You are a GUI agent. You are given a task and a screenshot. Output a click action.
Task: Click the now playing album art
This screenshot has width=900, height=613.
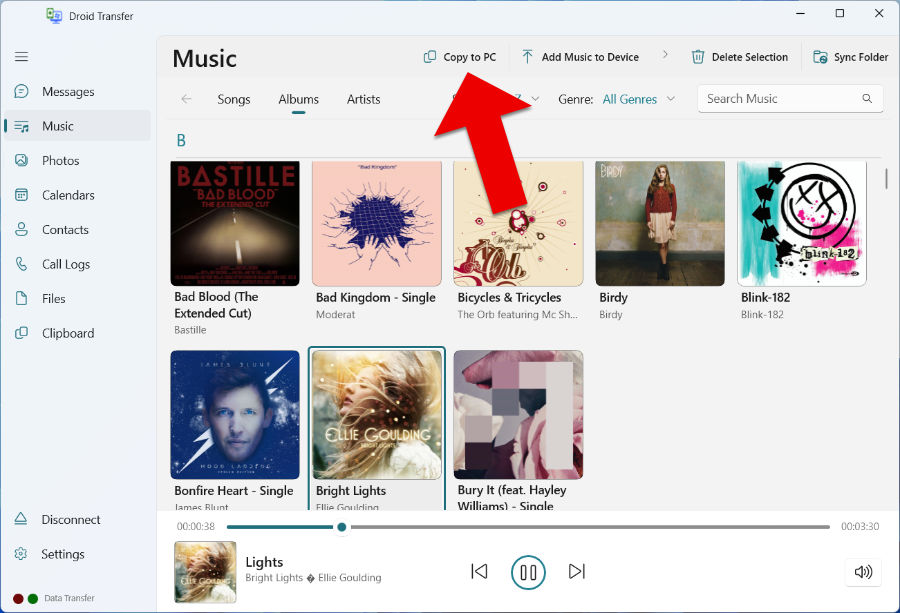(205, 572)
